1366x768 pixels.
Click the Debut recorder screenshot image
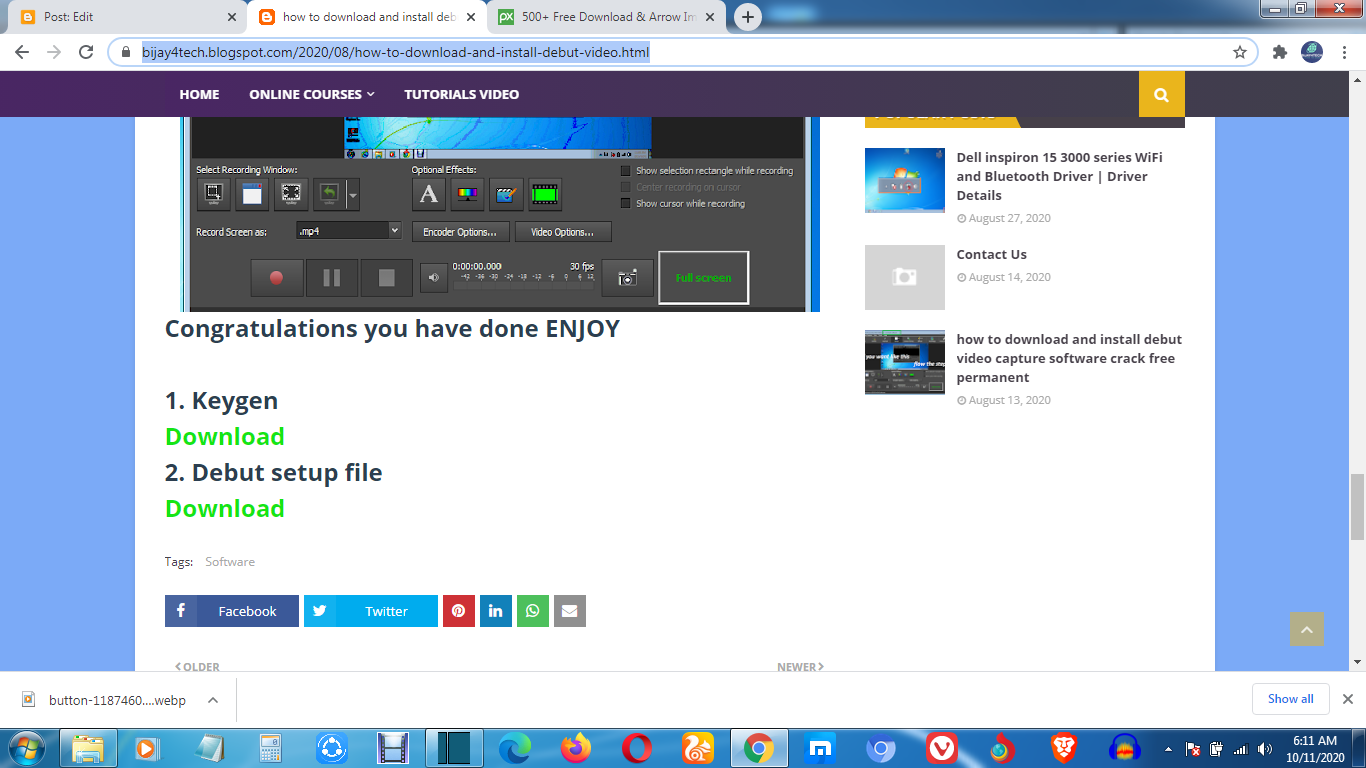coord(500,214)
